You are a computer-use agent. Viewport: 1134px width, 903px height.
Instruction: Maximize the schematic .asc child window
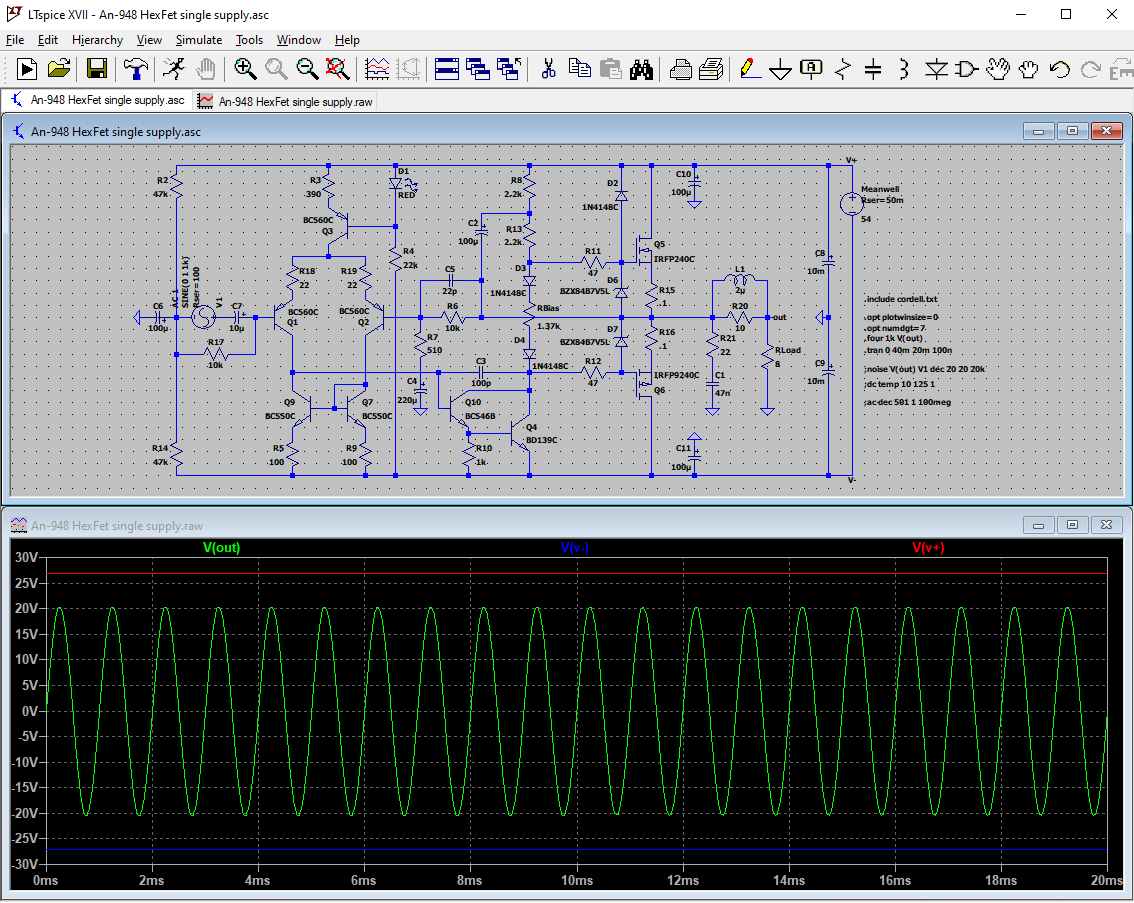(1072, 131)
